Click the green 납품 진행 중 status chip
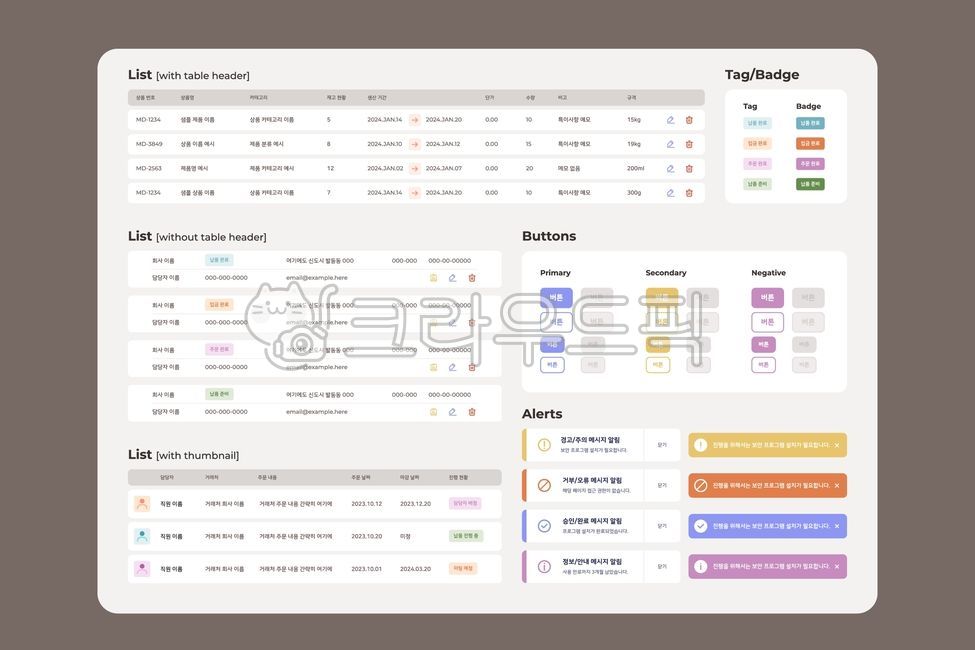This screenshot has width=975, height=650. 466,533
